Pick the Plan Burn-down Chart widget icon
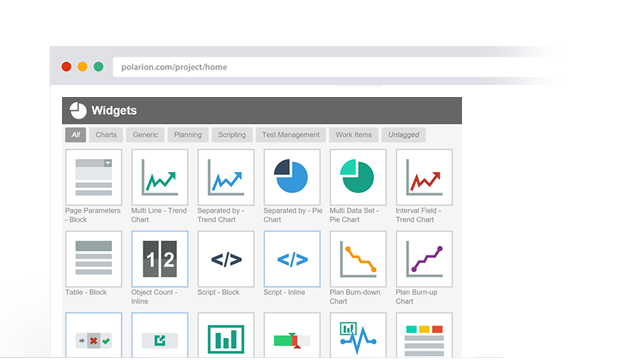The width and height of the screenshot is (640, 360). point(358,259)
